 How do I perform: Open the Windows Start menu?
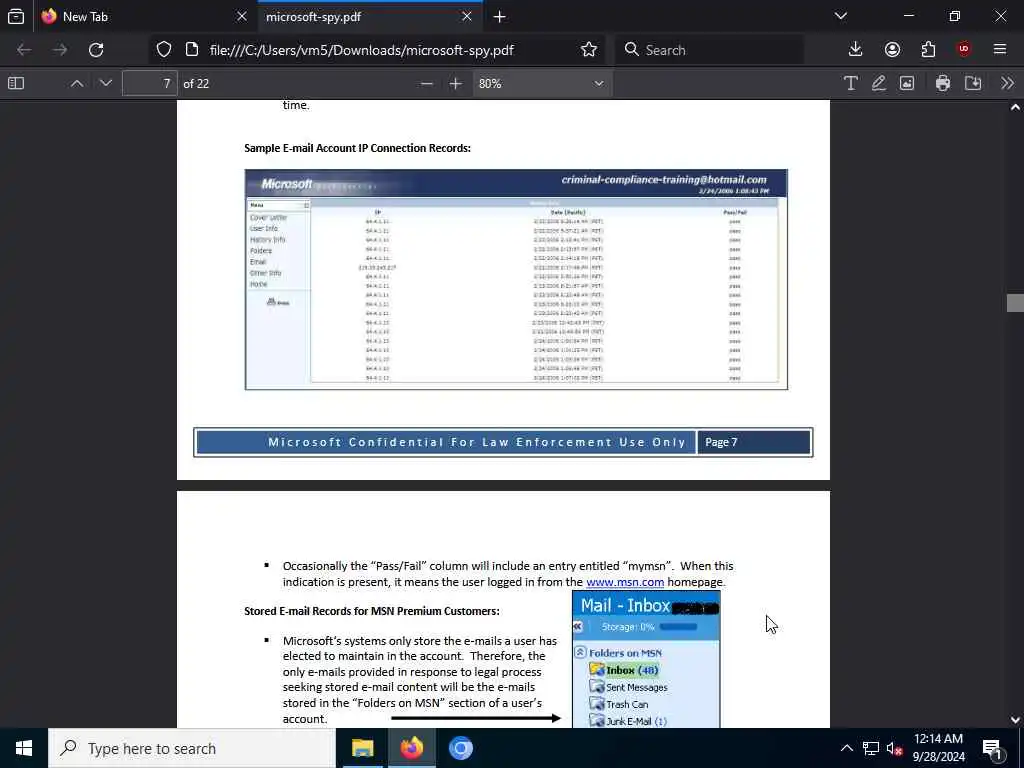24,748
